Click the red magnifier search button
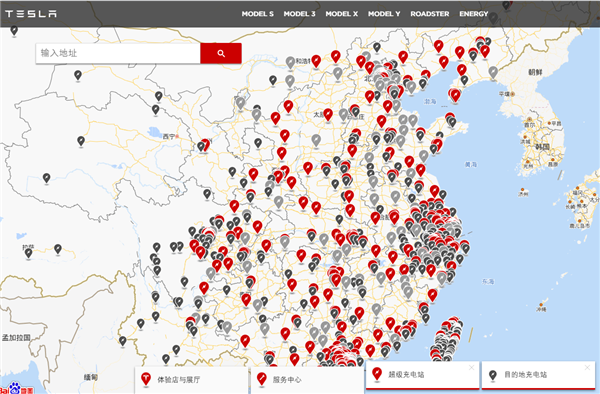This screenshot has height=394, width=600. pyautogui.click(x=221, y=53)
